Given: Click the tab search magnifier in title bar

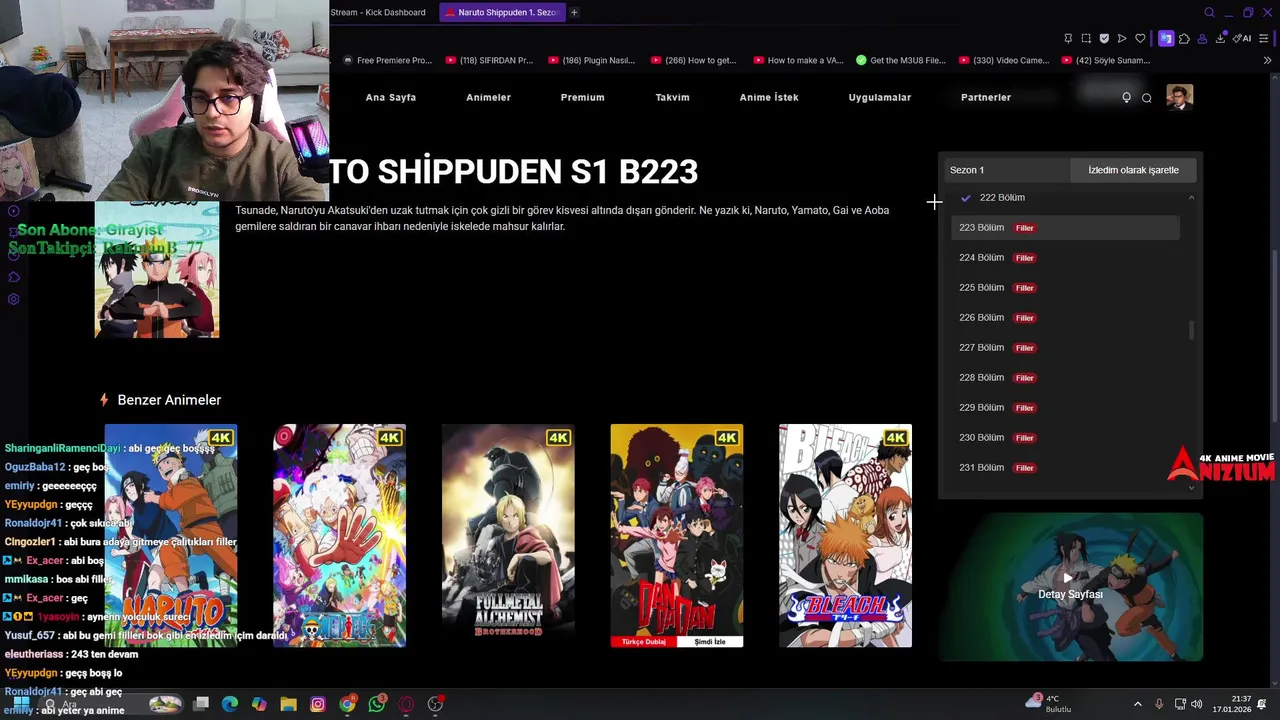Looking at the screenshot, I should pos(1209,12).
